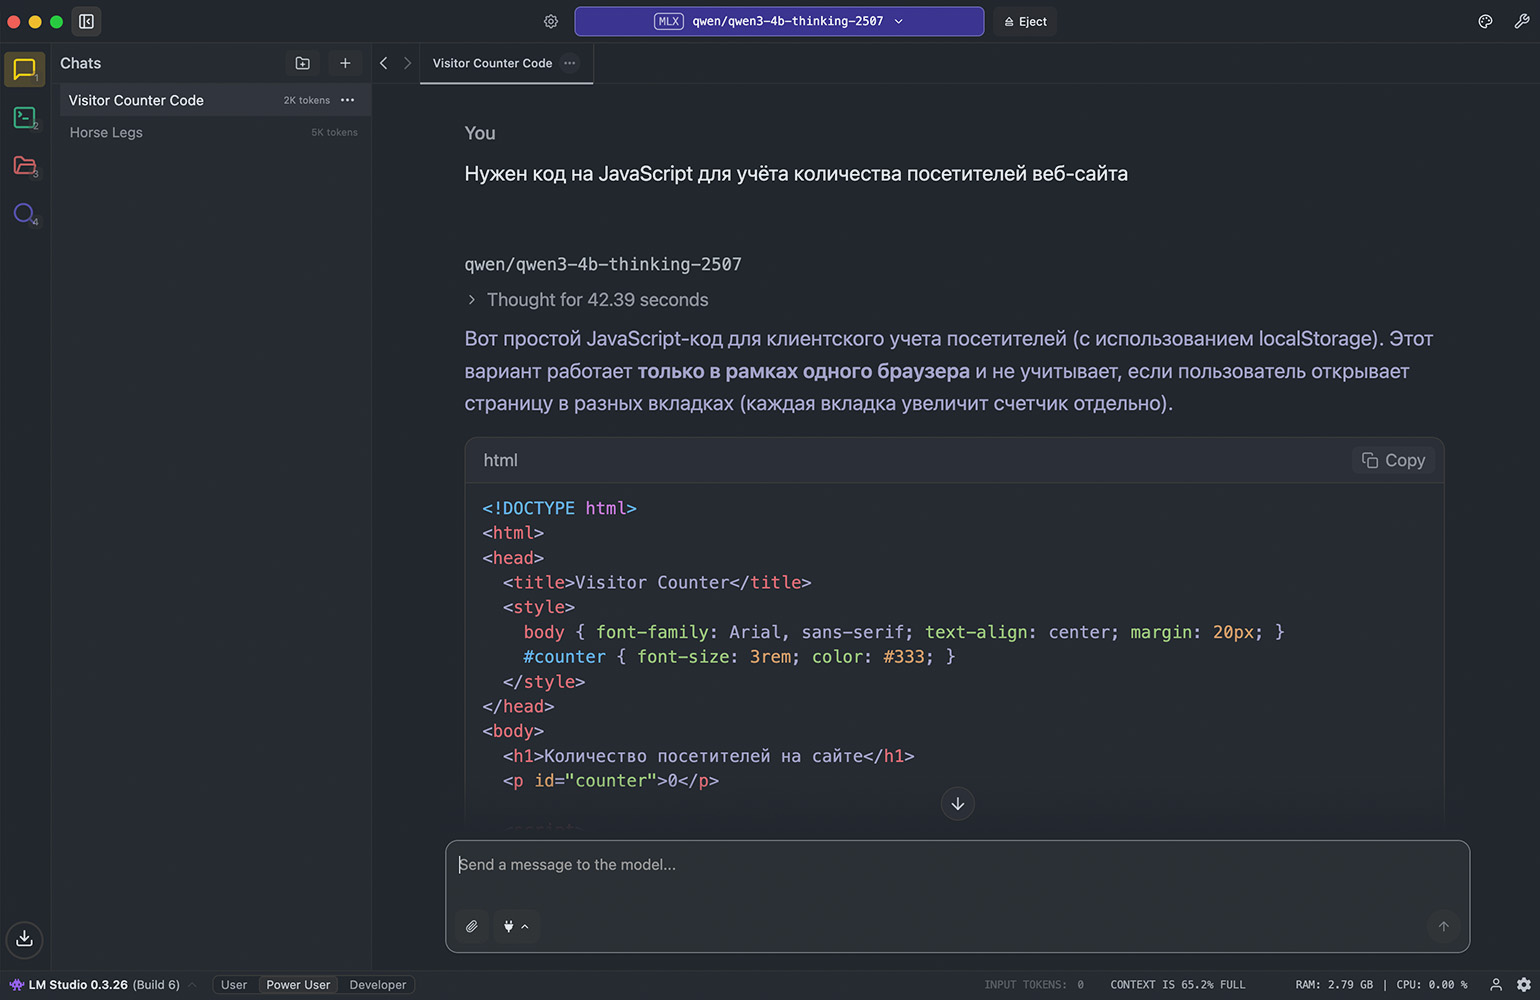The height and width of the screenshot is (1000, 1540).
Task: Open model settings gear near model selector
Action: (x=551, y=21)
